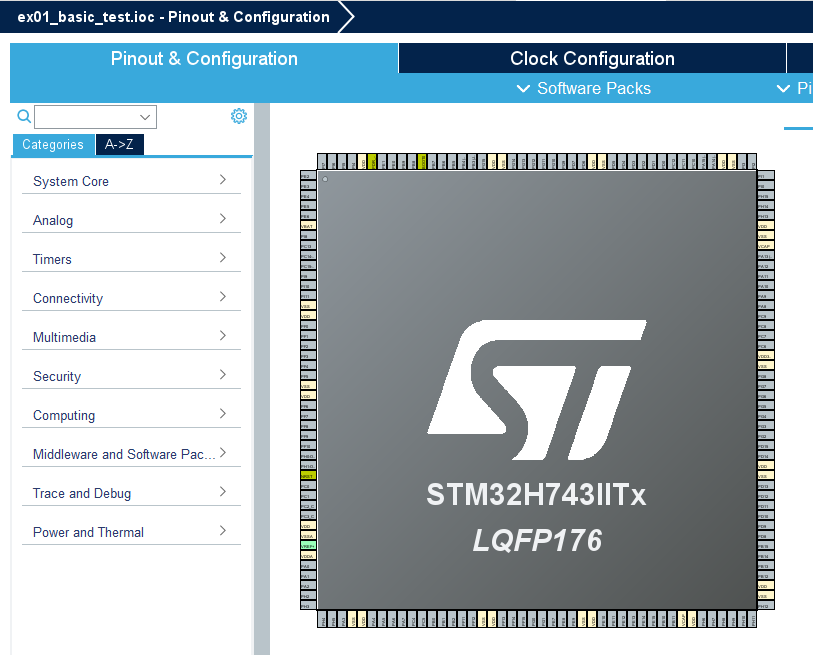Expand the Power and Thermal category

tap(131, 532)
